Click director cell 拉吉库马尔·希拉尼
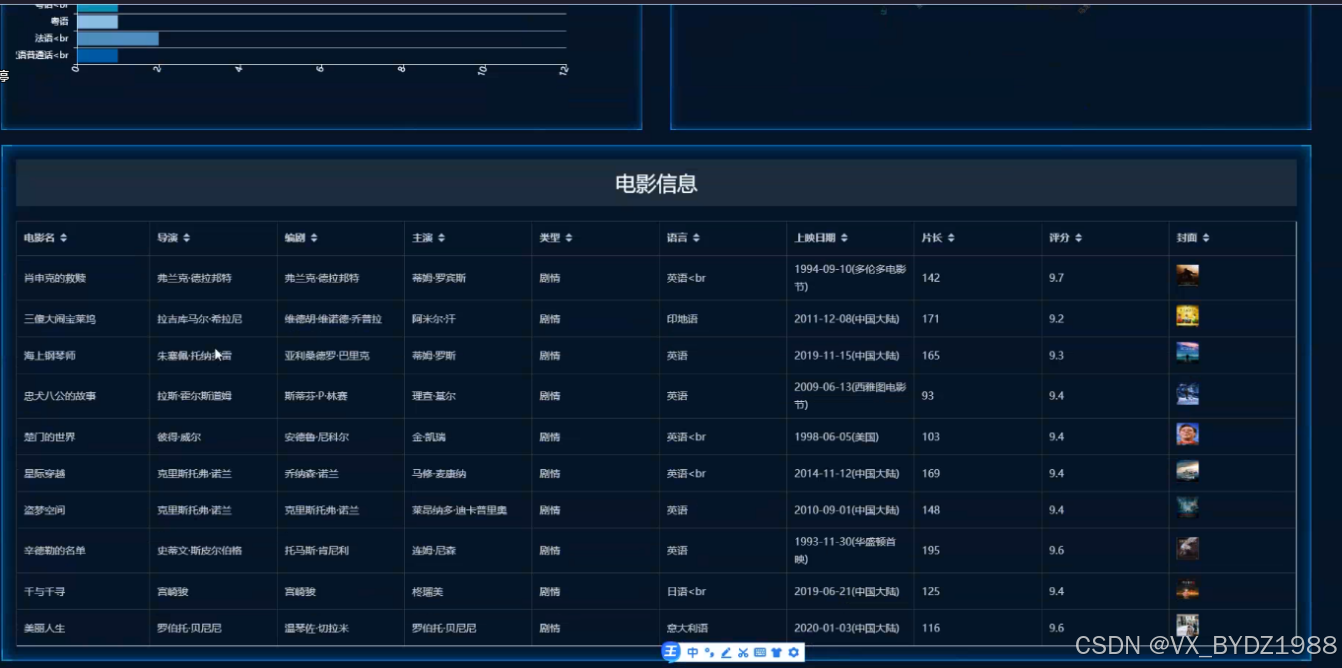This screenshot has height=668, width=1342. tap(200, 319)
